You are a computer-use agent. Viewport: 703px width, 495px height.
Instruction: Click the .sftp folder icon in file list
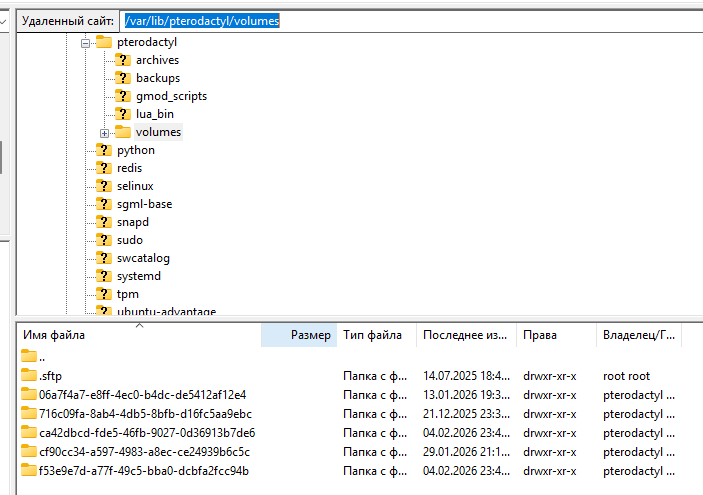pyautogui.click(x=29, y=376)
